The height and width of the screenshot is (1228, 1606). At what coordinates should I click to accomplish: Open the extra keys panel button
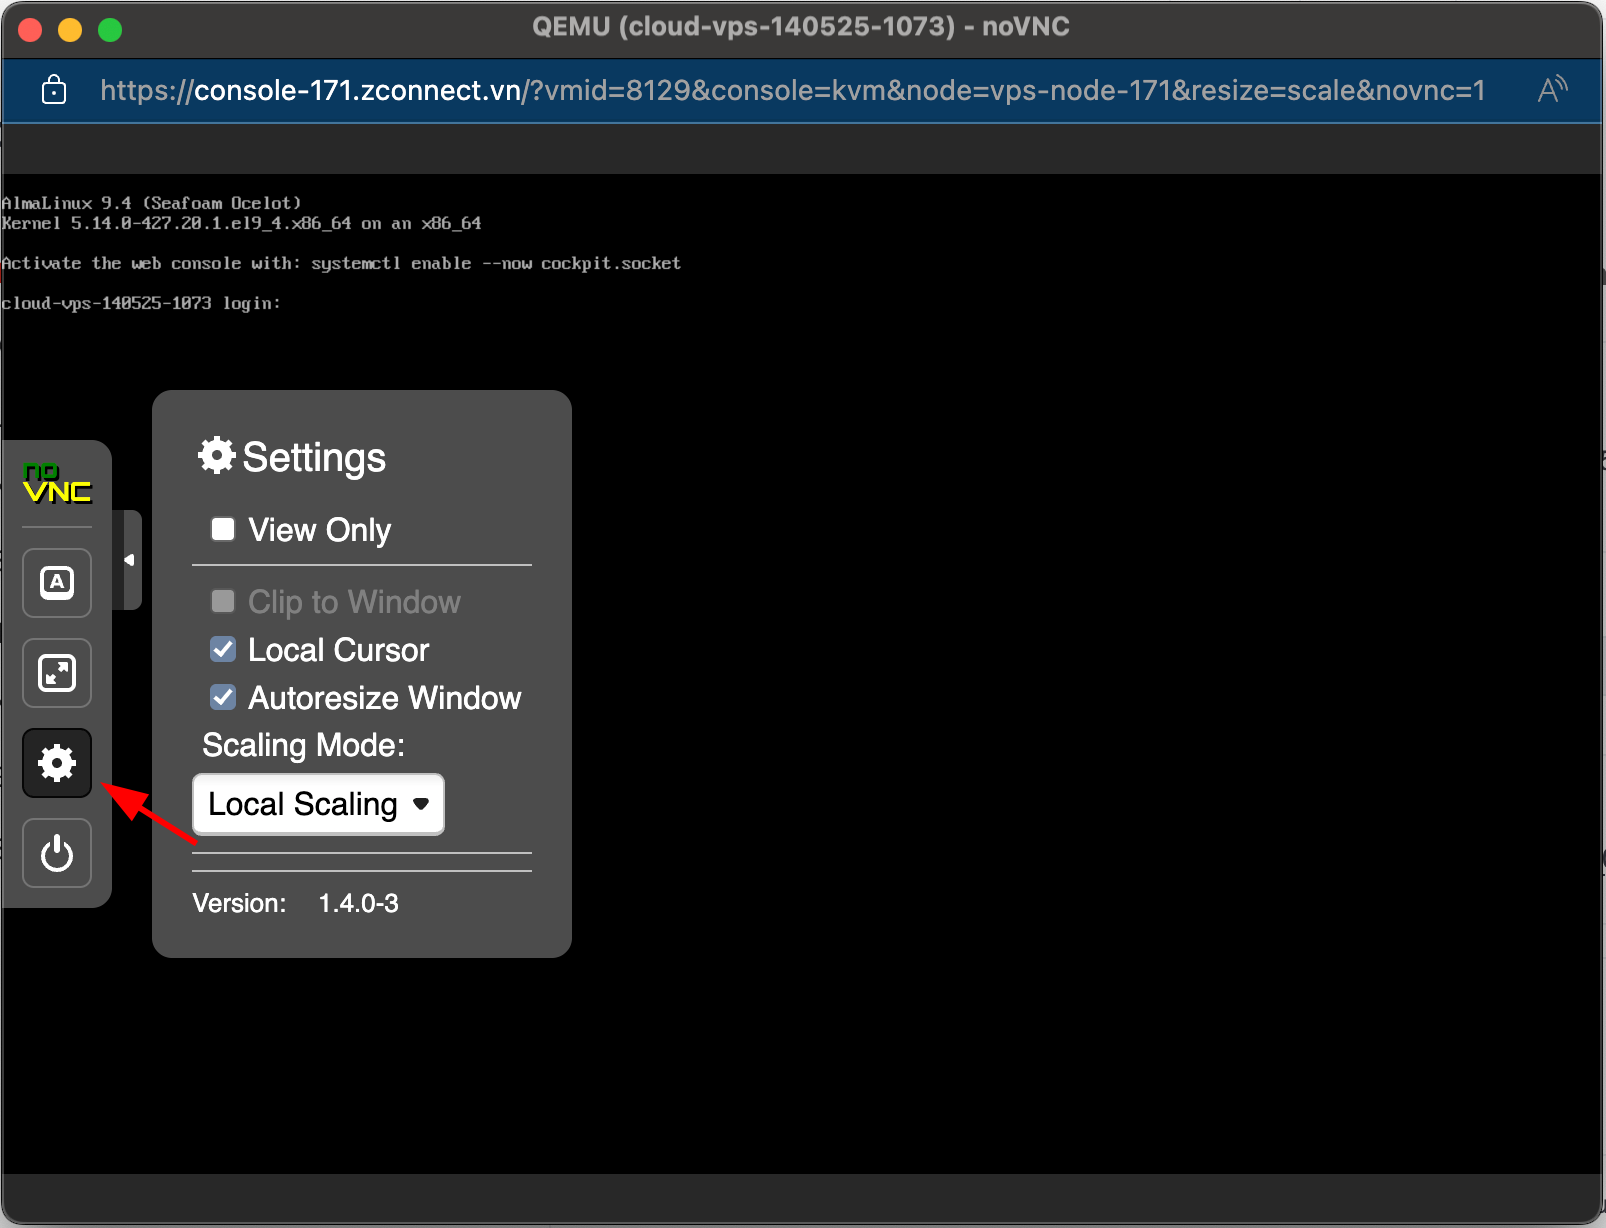pos(57,583)
